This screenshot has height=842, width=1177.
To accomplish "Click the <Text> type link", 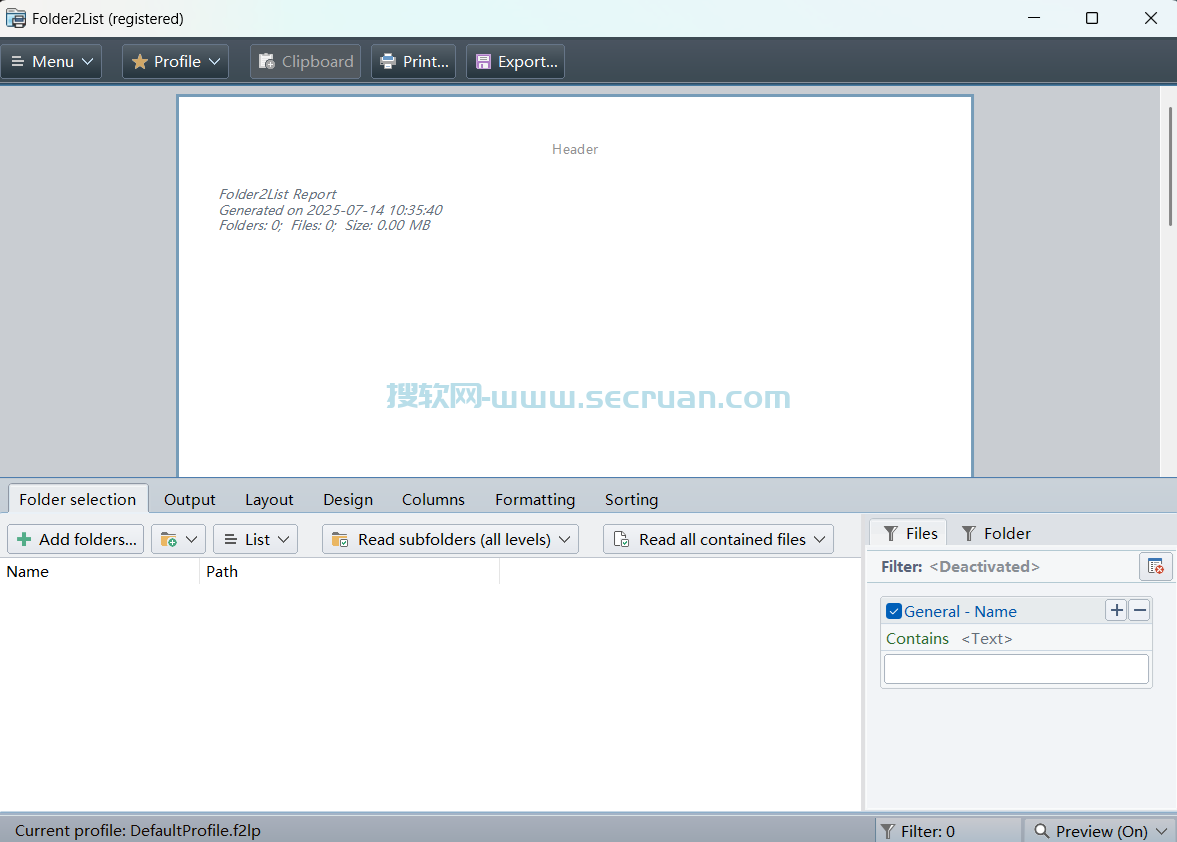I will (986, 639).
